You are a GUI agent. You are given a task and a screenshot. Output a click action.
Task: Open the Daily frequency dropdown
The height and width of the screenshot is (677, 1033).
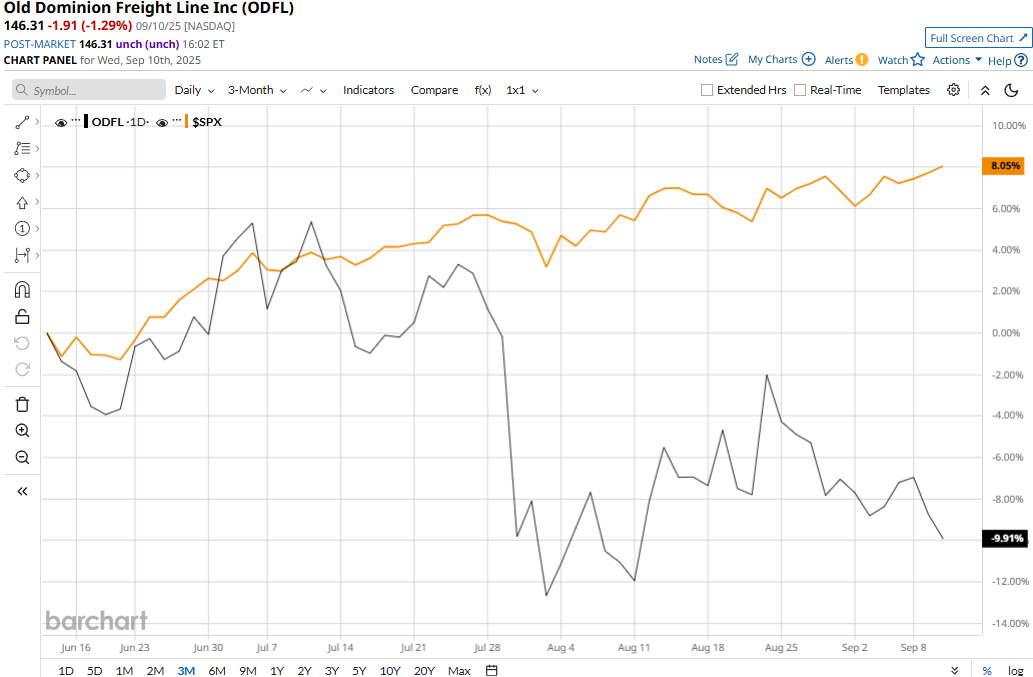click(x=194, y=90)
